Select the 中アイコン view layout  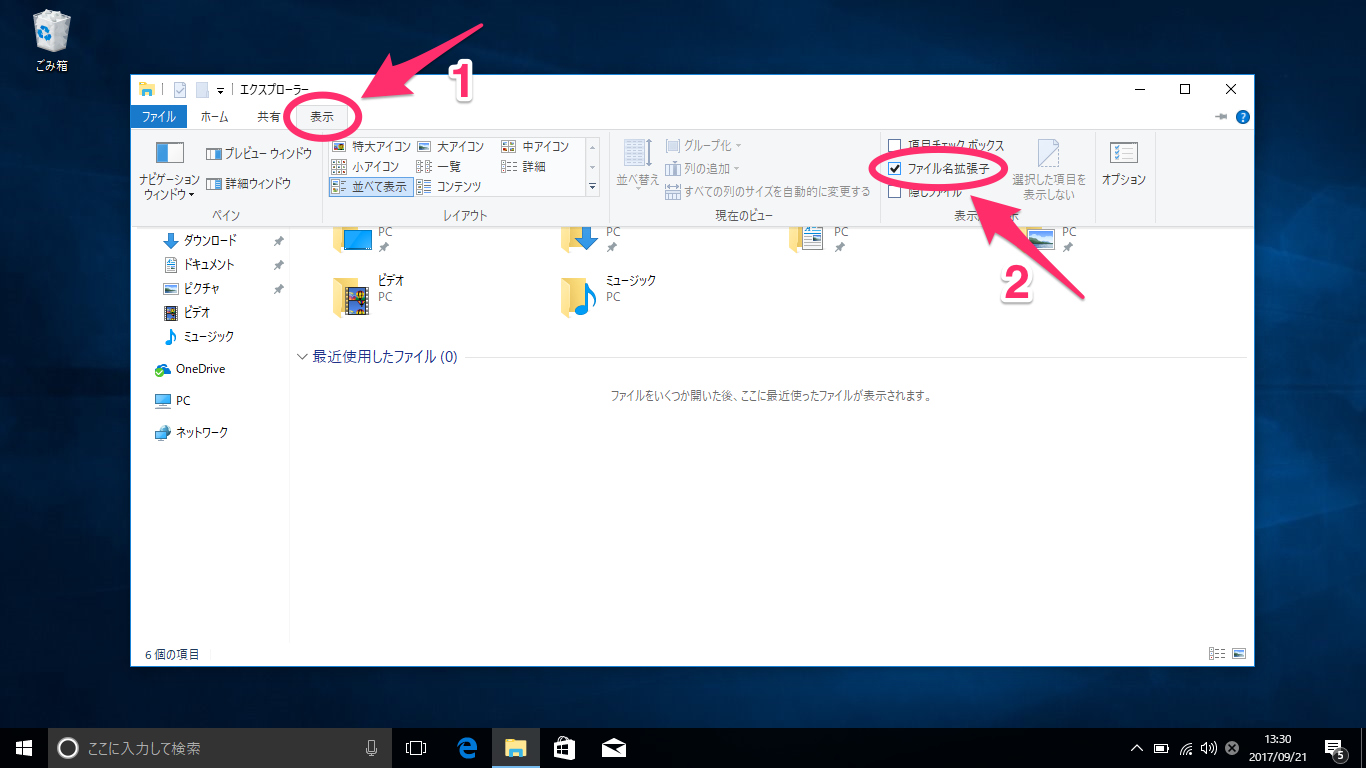[x=545, y=146]
